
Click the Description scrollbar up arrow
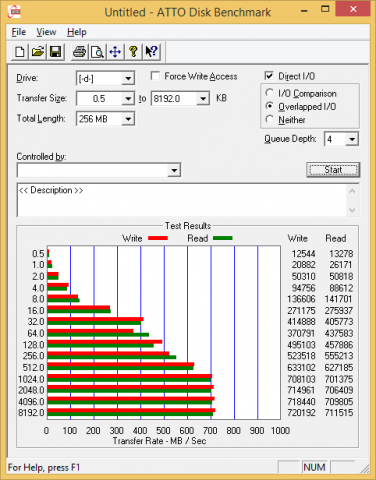(352, 191)
